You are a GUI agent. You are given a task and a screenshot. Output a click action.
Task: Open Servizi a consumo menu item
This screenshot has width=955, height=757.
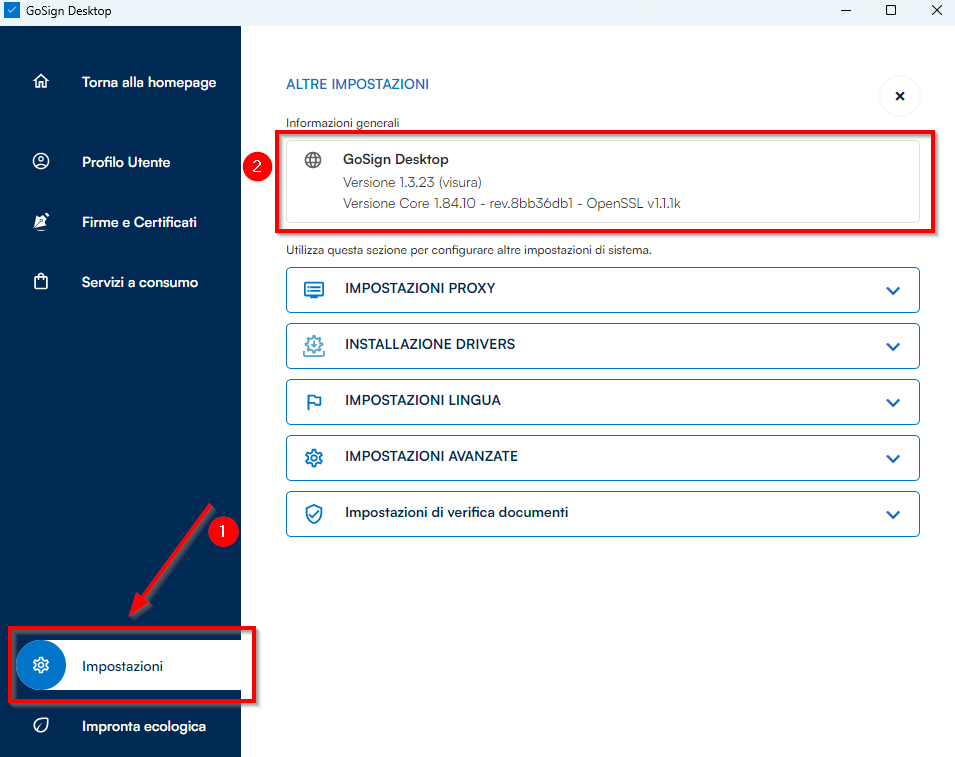(140, 282)
